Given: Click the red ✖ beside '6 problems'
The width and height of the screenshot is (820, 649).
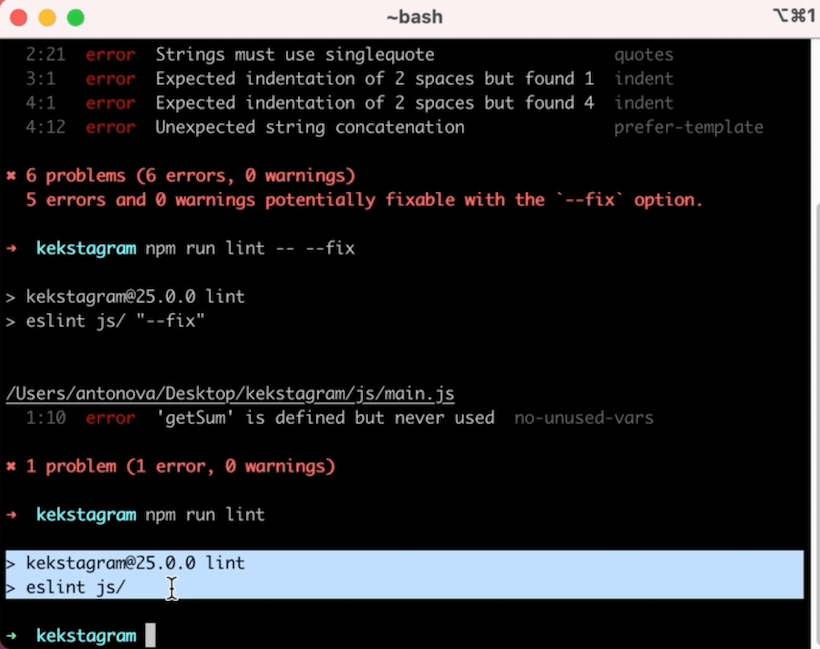Looking at the screenshot, I should click(11, 176).
